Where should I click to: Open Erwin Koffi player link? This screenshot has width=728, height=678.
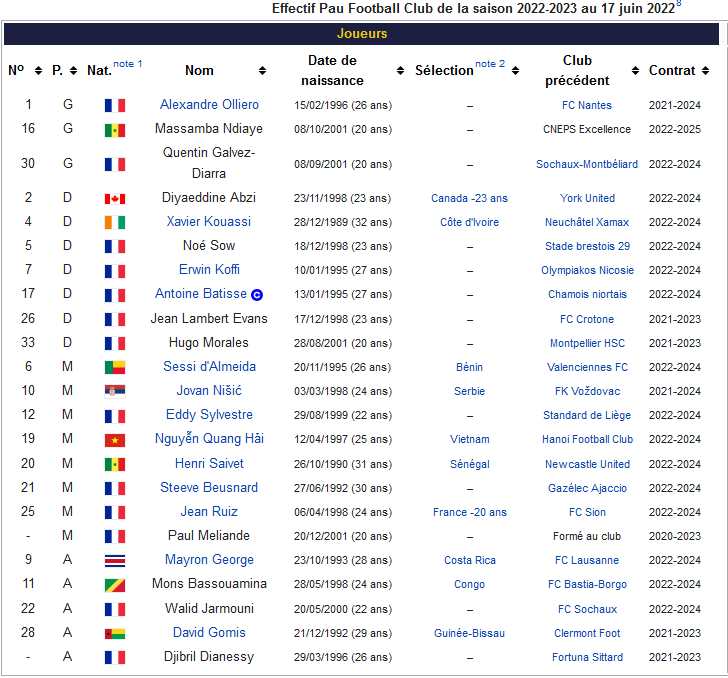[209, 270]
